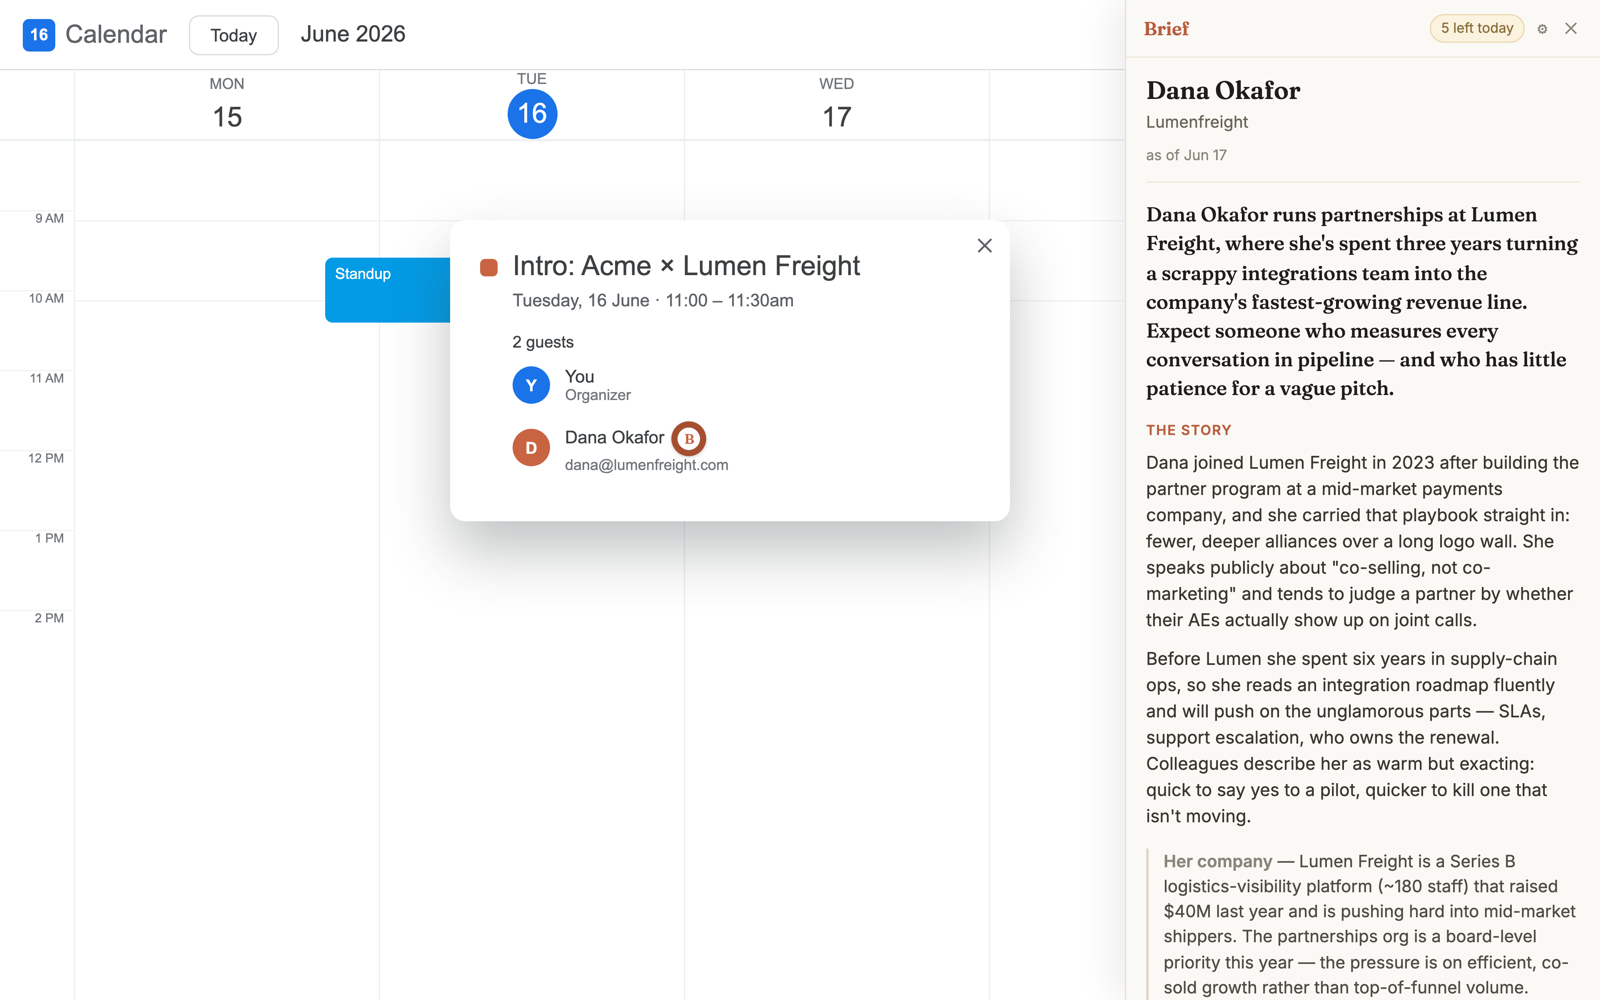Click the '2 PM' time label
The image size is (1600, 1000).
(x=49, y=618)
